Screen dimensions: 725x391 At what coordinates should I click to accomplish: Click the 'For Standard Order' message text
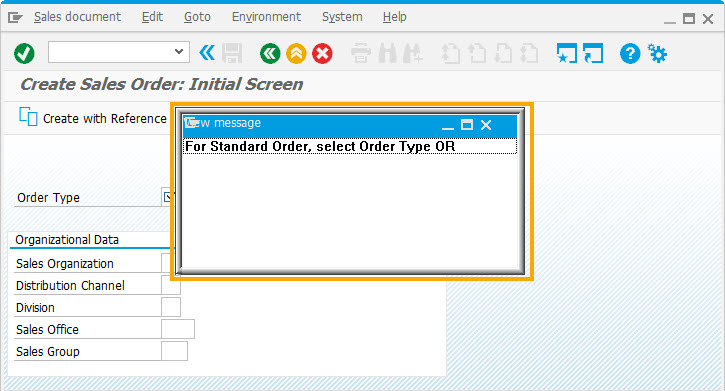tap(320, 147)
